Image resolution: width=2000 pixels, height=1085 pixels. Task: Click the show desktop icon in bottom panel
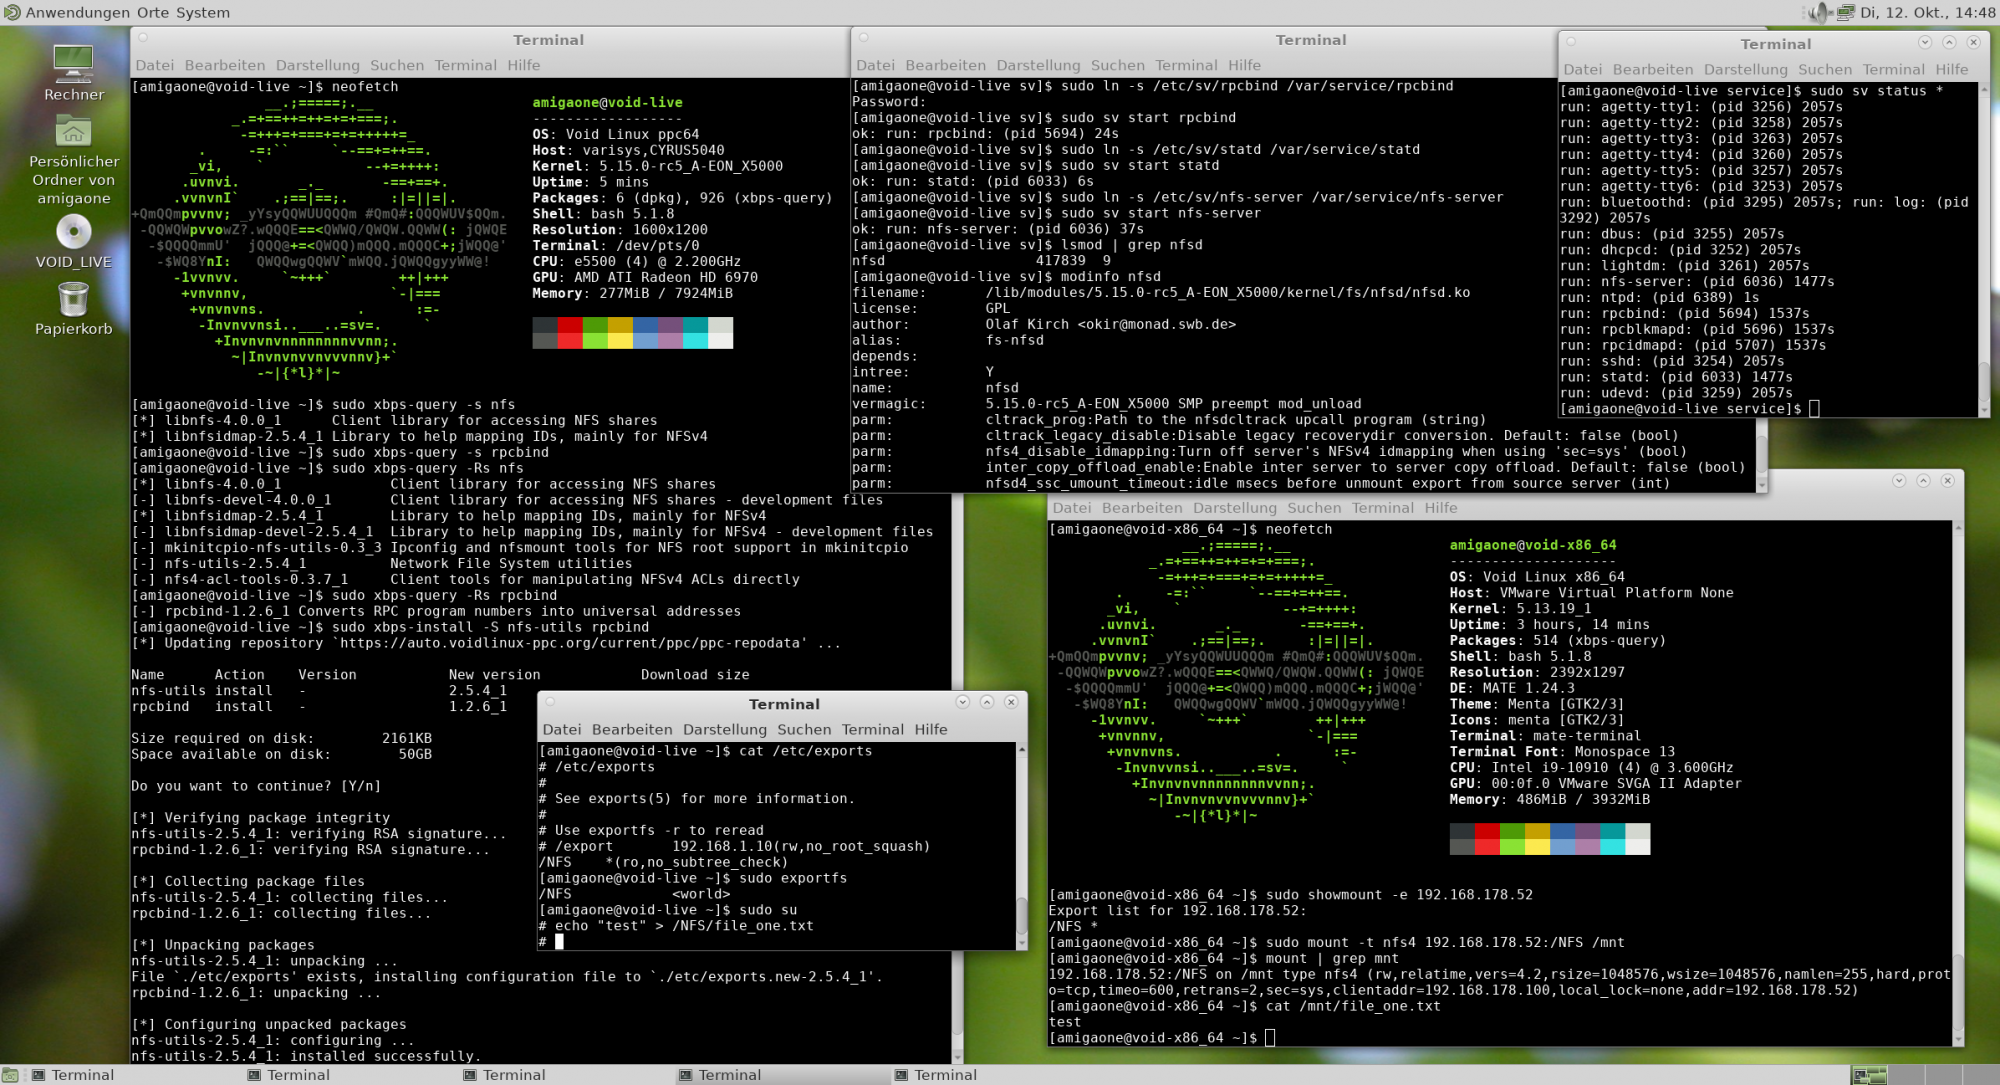[x=11, y=1075]
